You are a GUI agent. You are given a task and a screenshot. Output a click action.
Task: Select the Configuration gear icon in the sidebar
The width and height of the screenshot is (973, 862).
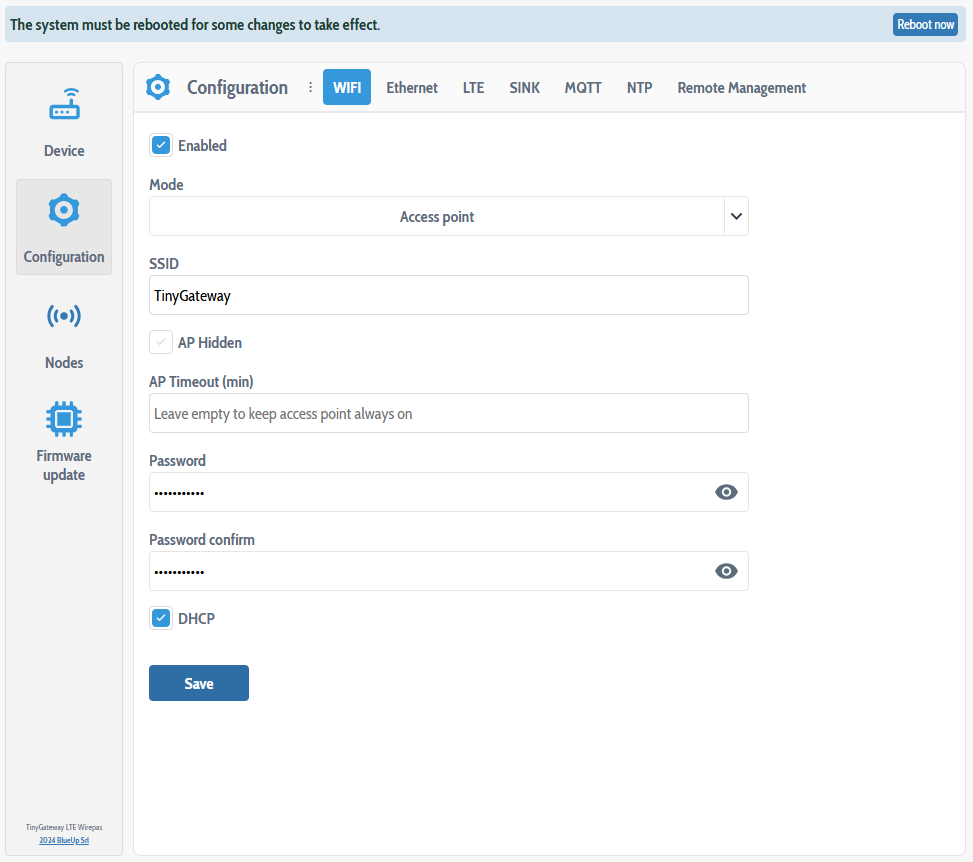[63, 210]
